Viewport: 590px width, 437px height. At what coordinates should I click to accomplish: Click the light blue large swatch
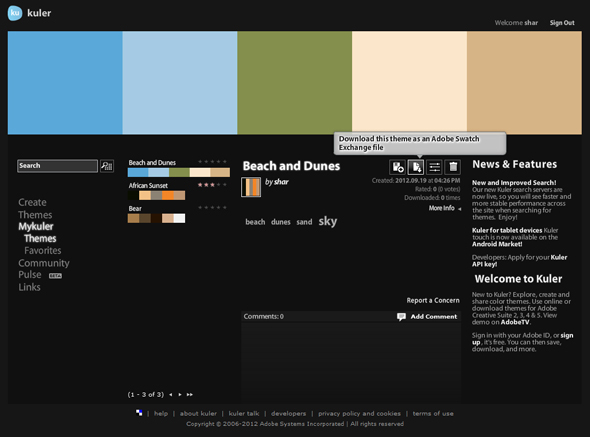click(x=180, y=83)
